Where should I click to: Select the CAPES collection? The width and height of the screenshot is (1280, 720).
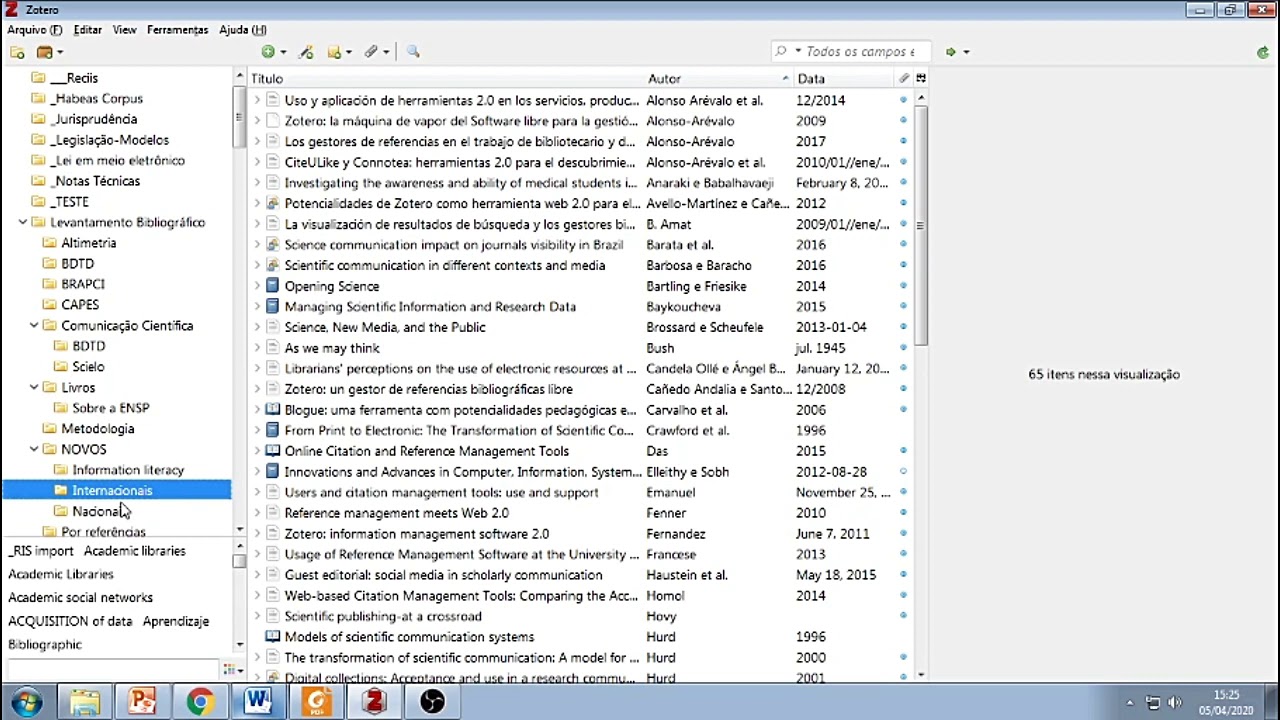tap(80, 305)
